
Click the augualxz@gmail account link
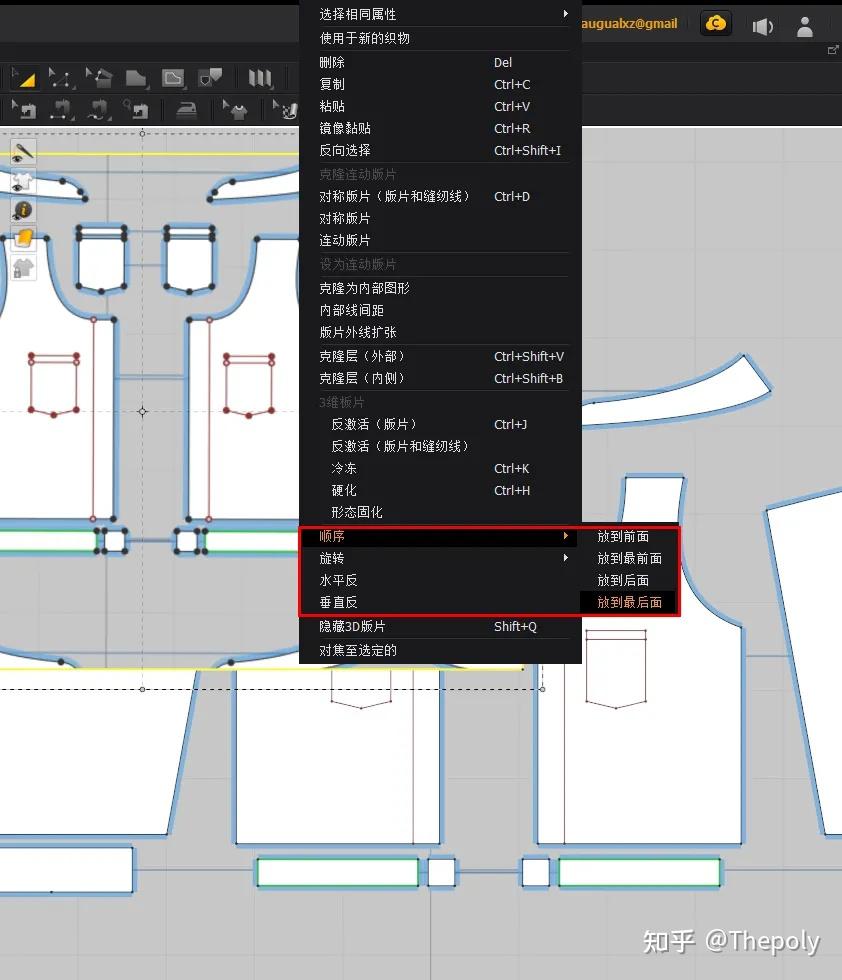tap(630, 23)
